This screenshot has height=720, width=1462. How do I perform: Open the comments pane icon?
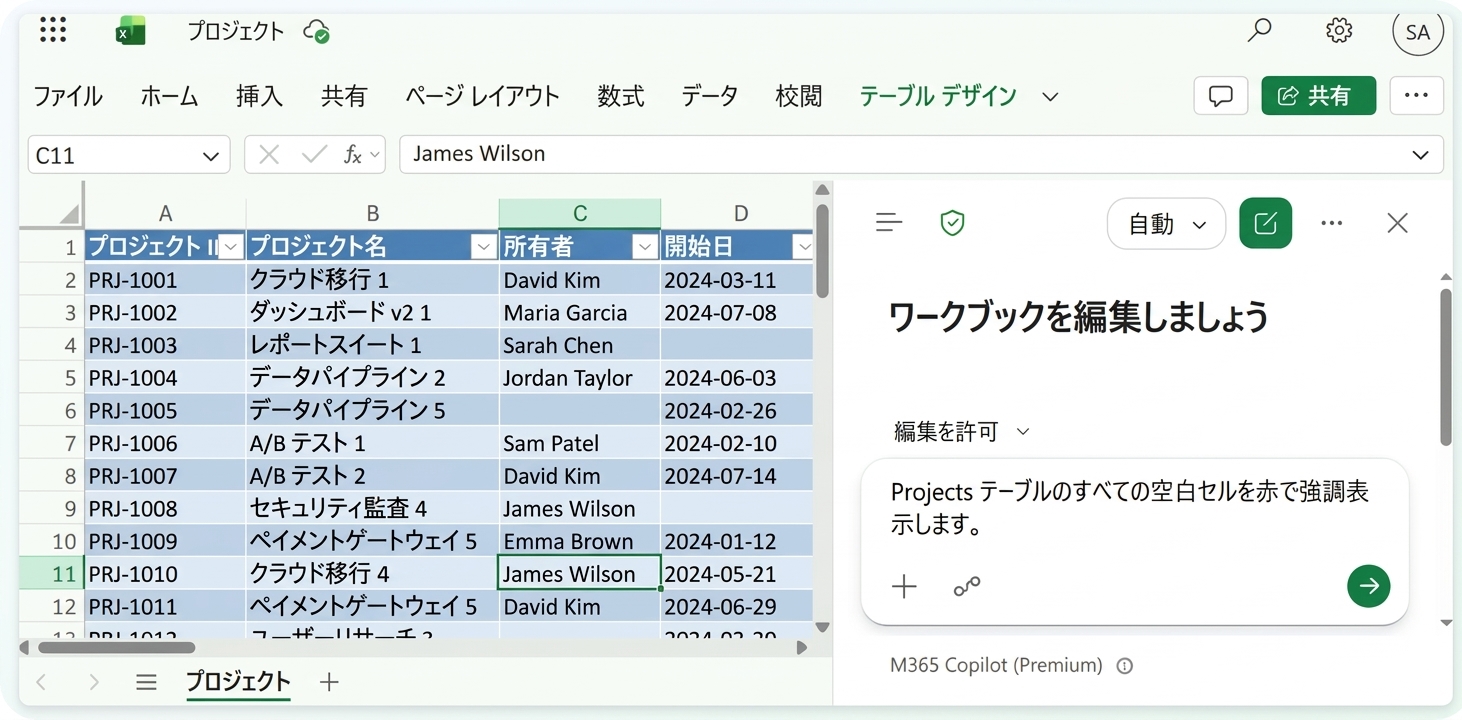pos(1221,96)
